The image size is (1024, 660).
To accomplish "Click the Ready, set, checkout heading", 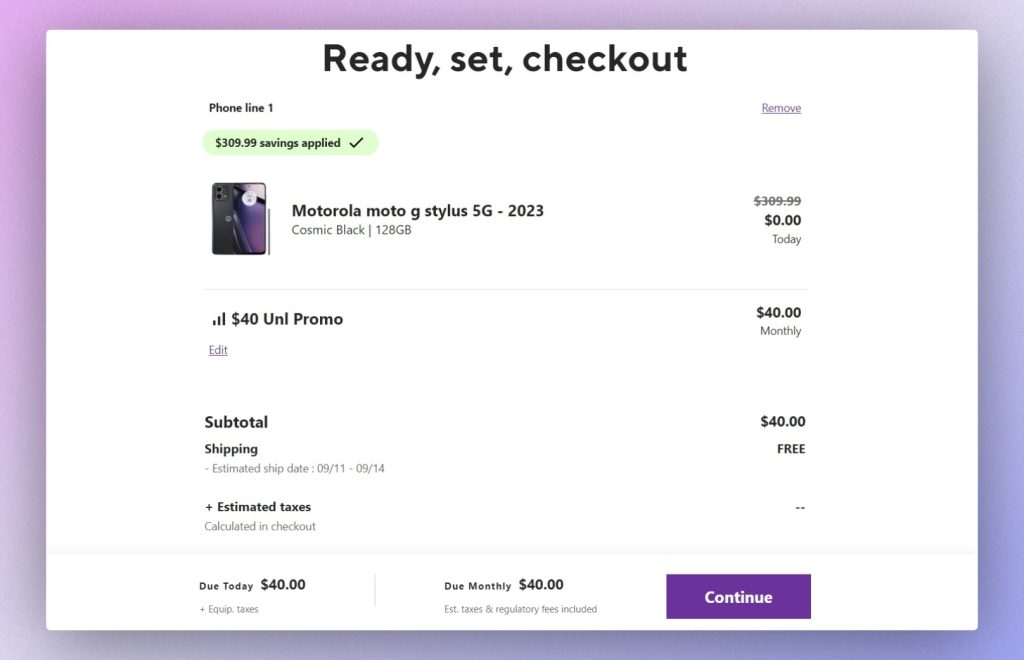I will coord(505,59).
